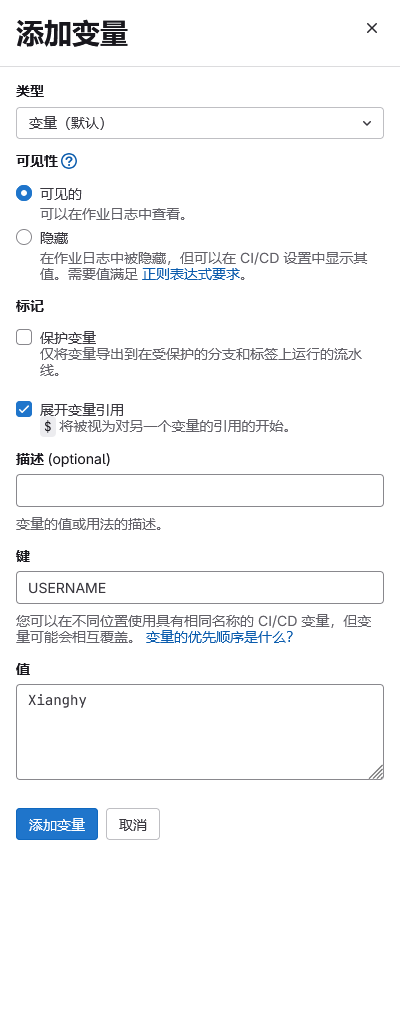Uncheck the 展开变量引用 checkbox
Screen dimensions: 400x1014
tap(24, 409)
